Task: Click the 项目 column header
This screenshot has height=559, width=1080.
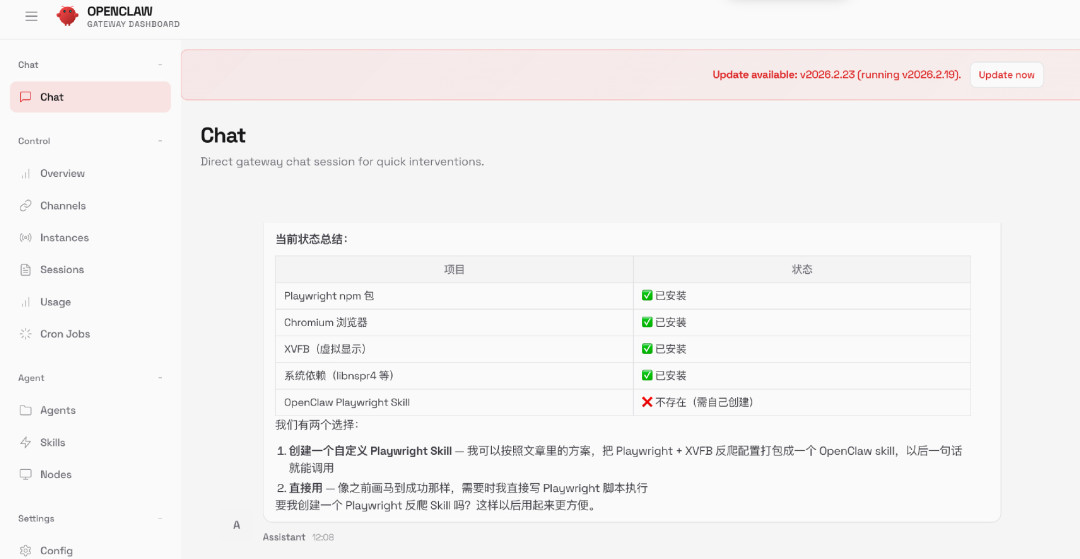Action: [x=454, y=269]
